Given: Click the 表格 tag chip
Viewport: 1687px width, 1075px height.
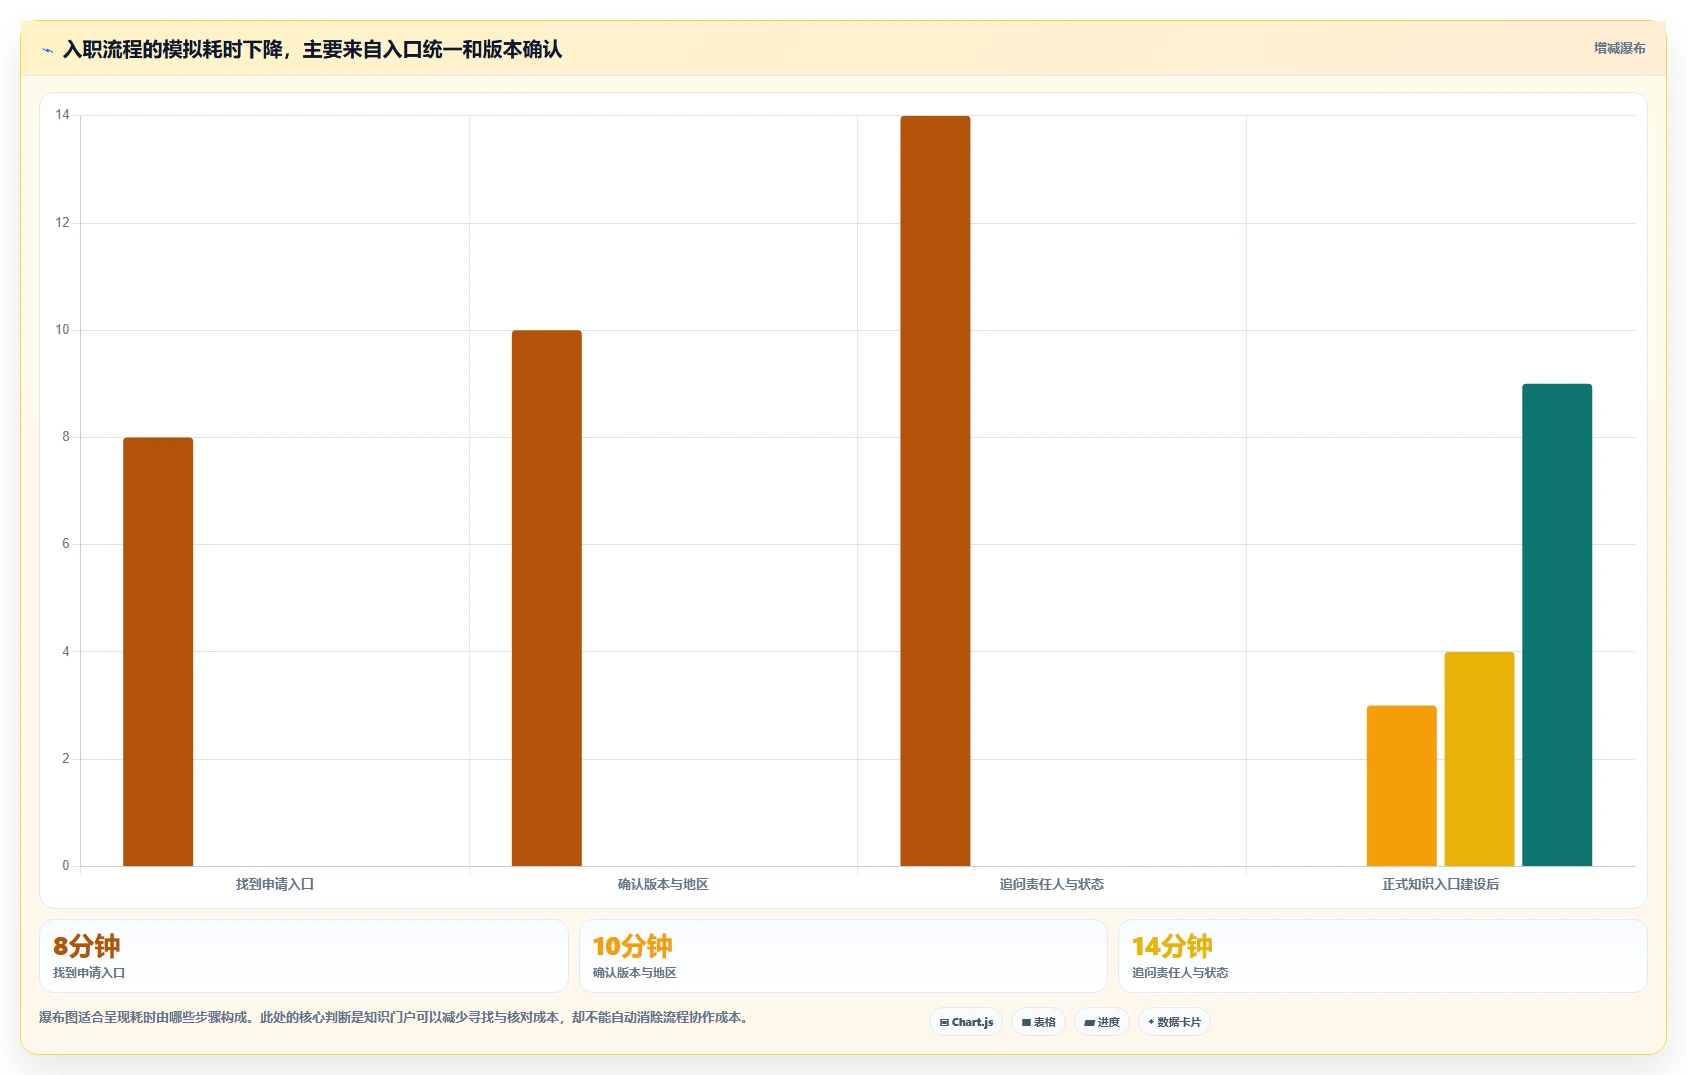Looking at the screenshot, I should pos(1038,1022).
